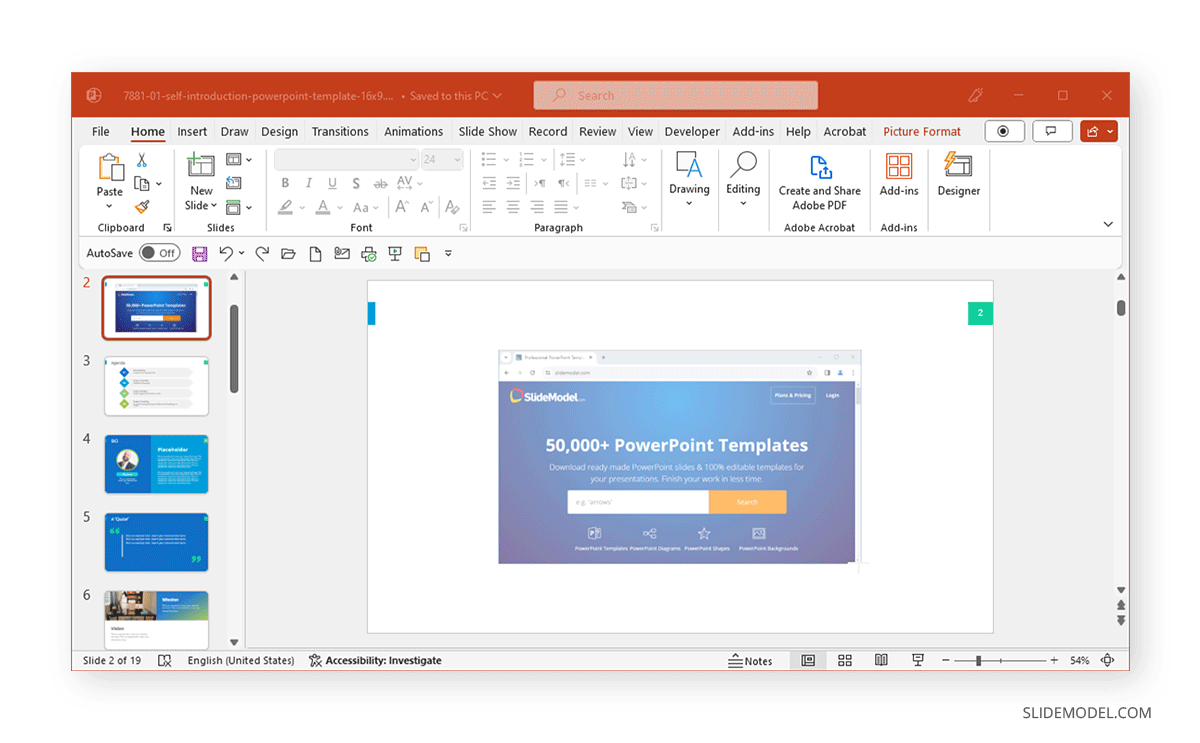Screen dimensions: 1200x743
Task: Open the File menu
Action: (101, 131)
